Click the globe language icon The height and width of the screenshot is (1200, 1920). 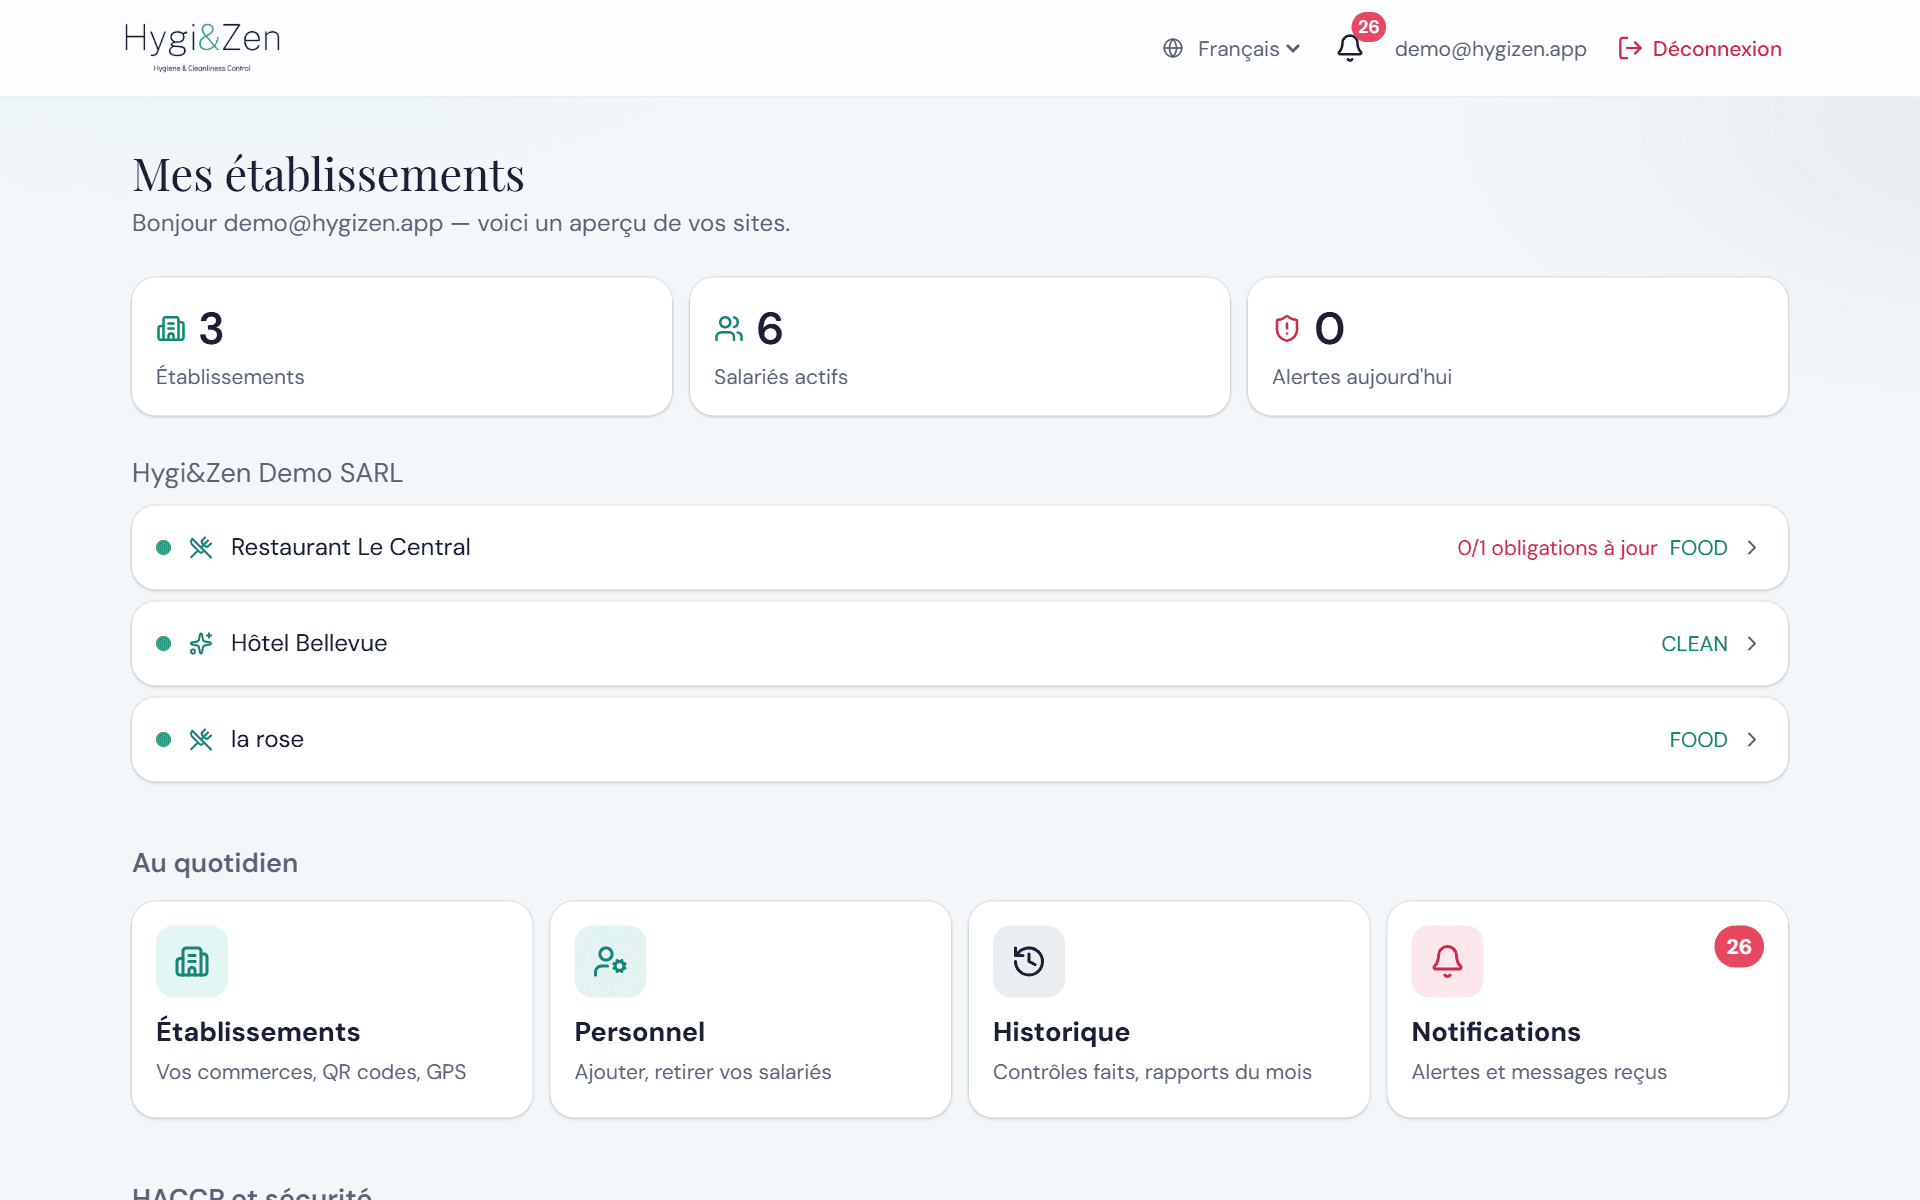click(1173, 48)
